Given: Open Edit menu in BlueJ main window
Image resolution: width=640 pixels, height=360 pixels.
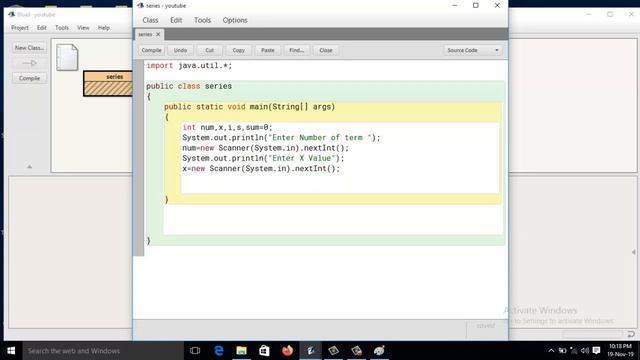Looking at the screenshot, I should pyautogui.click(x=42, y=28).
